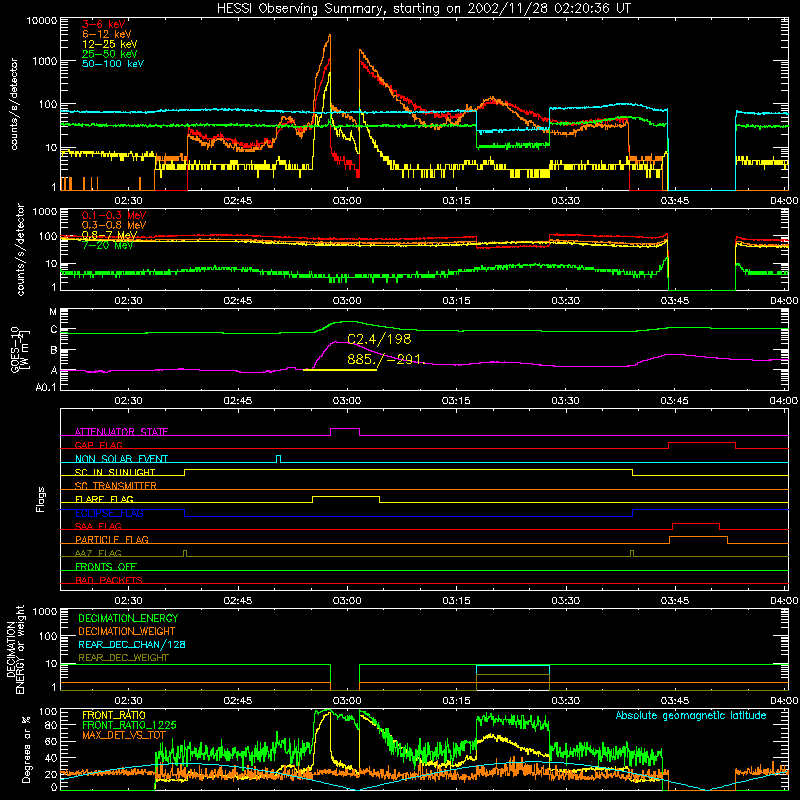This screenshot has width=800, height=800.
Task: Select the DECIMATION_WEIGHT legend label
Action: 127,631
